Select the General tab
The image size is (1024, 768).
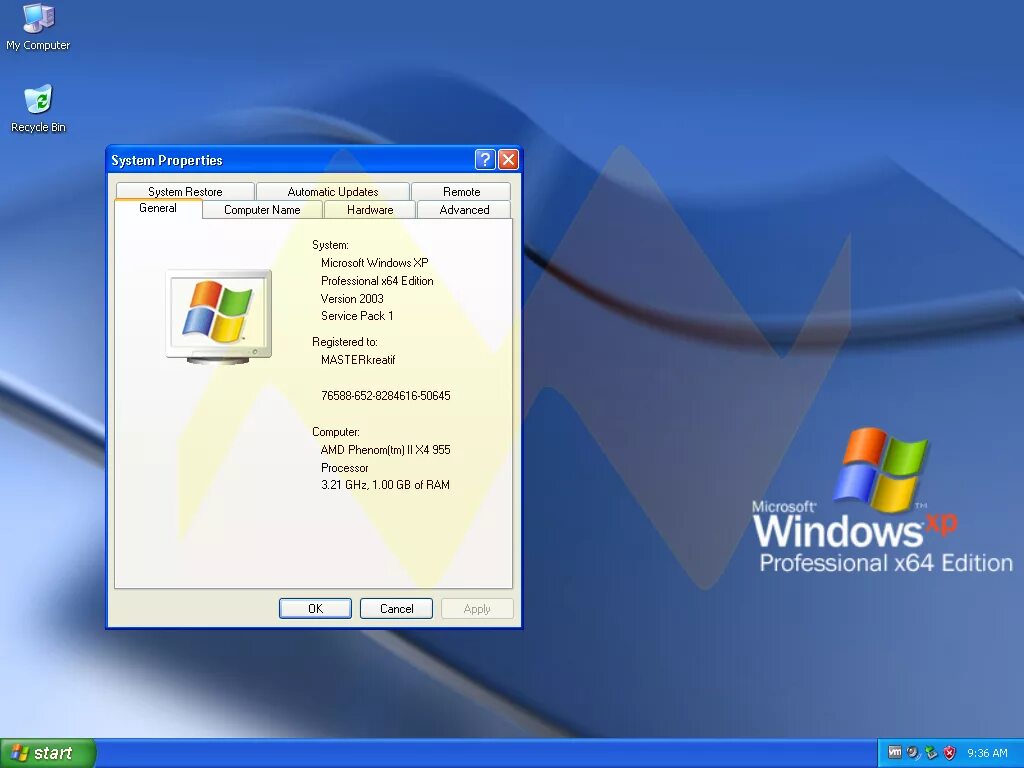tap(158, 208)
